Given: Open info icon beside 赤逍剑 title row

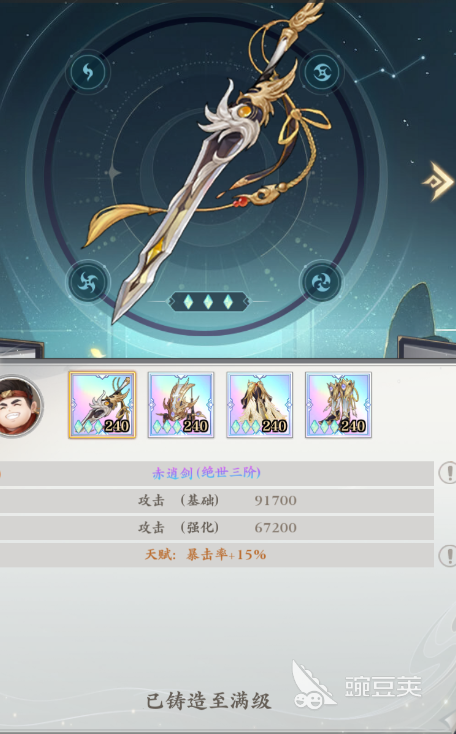Looking at the screenshot, I should (449, 473).
